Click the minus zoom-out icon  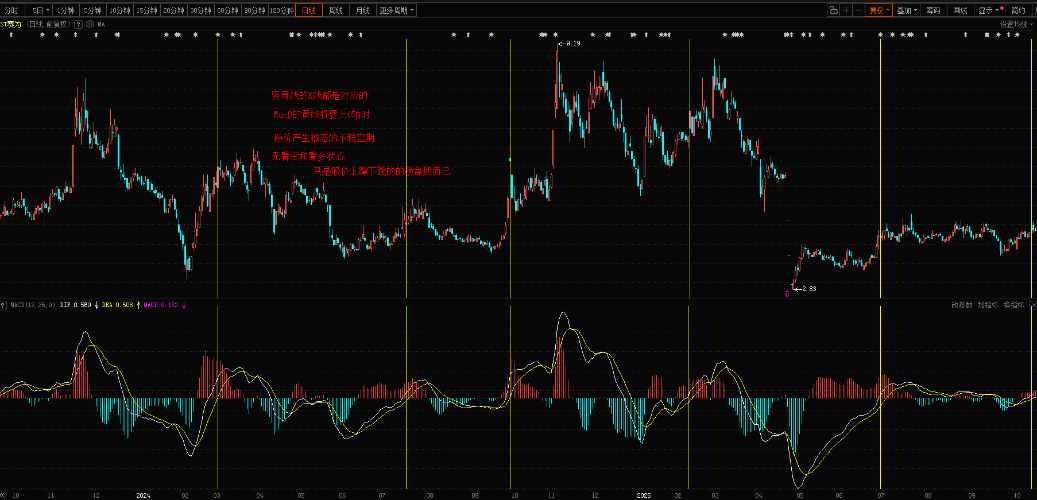858,11
